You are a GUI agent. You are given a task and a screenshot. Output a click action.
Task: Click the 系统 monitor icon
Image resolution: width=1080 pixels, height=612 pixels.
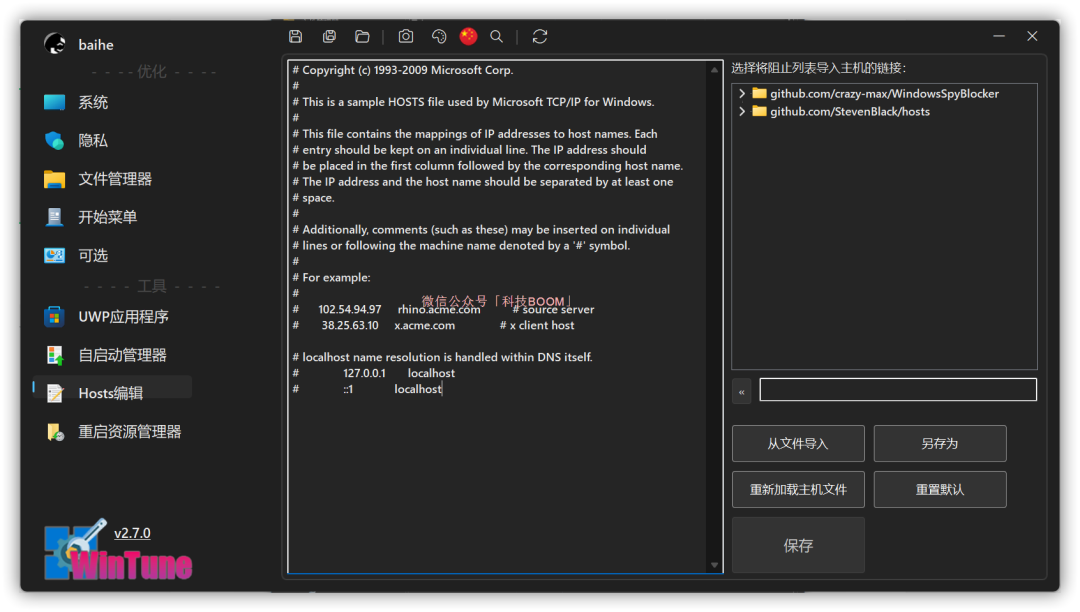54,103
